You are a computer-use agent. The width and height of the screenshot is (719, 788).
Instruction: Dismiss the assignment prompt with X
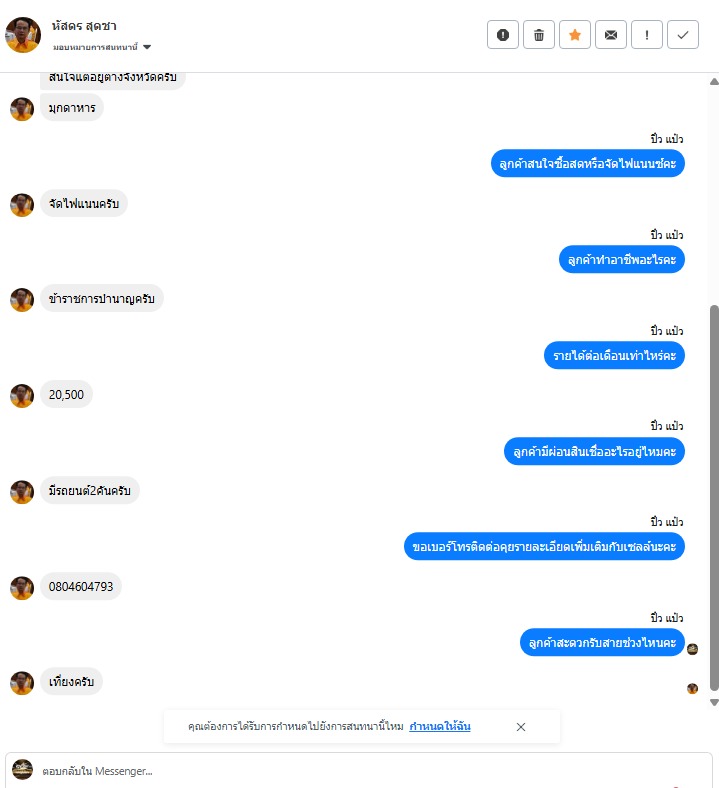point(521,727)
